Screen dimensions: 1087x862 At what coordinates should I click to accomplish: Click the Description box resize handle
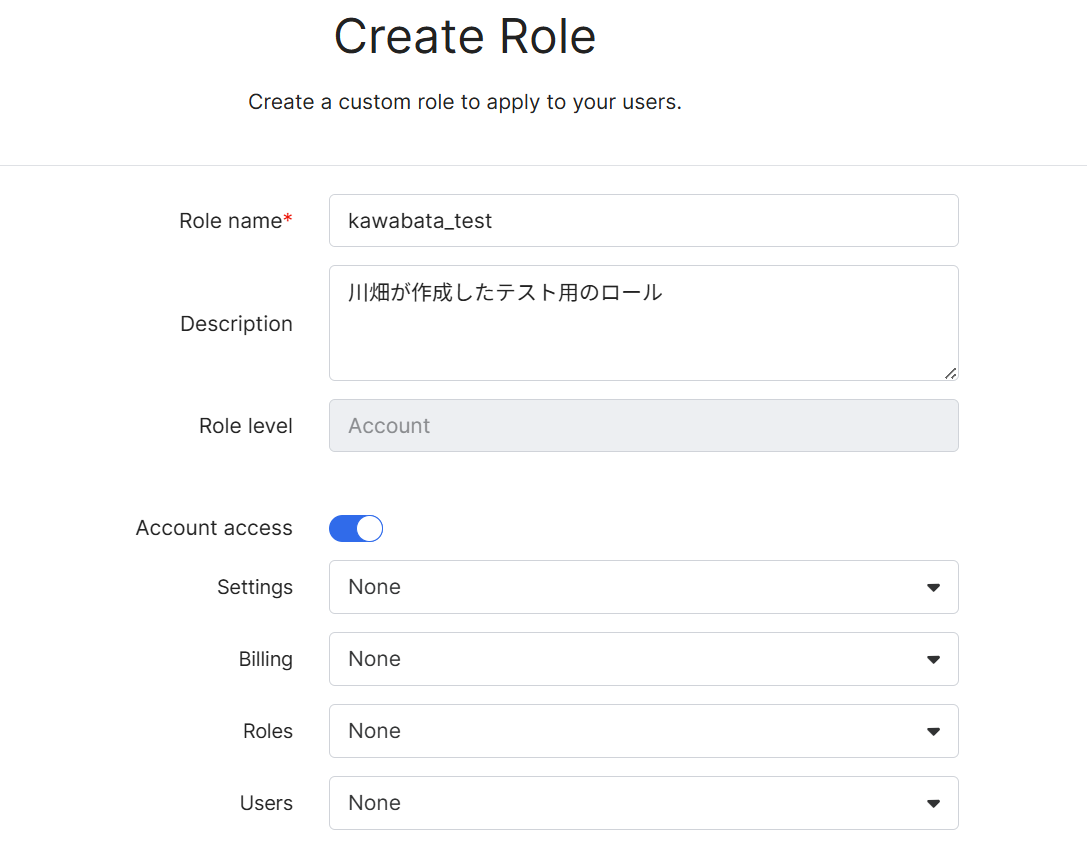(x=950, y=373)
